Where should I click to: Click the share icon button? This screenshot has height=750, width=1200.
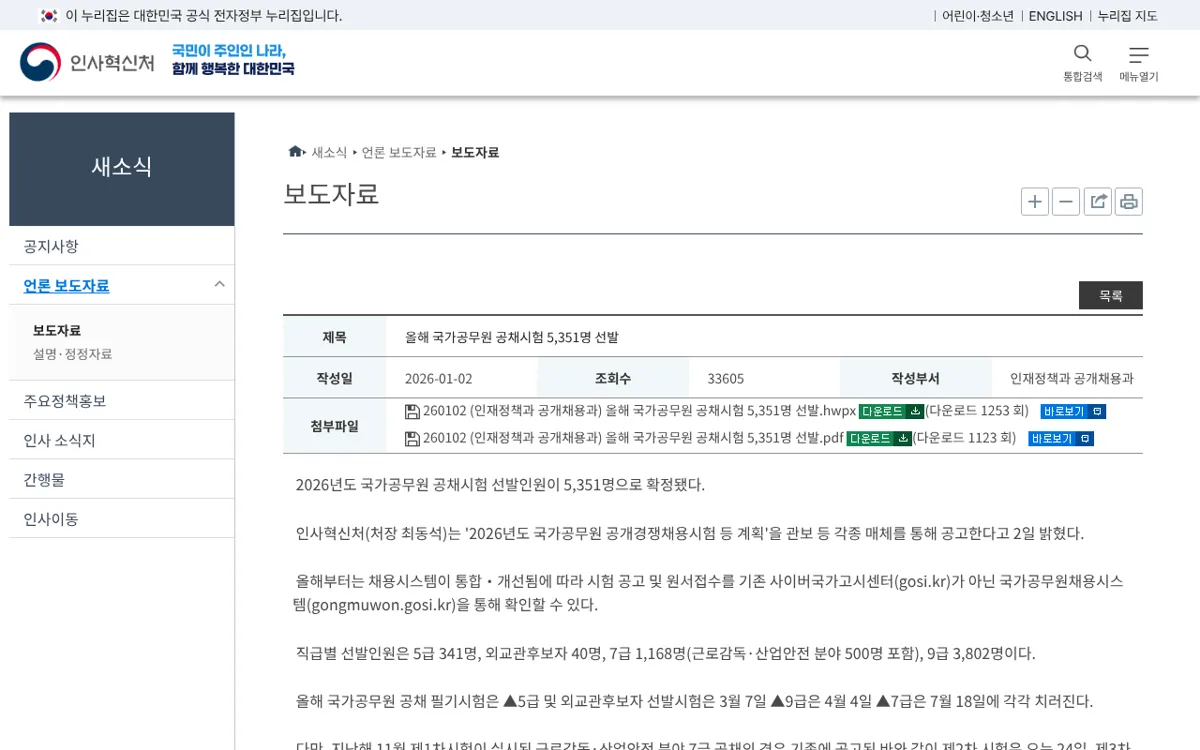click(x=1098, y=202)
